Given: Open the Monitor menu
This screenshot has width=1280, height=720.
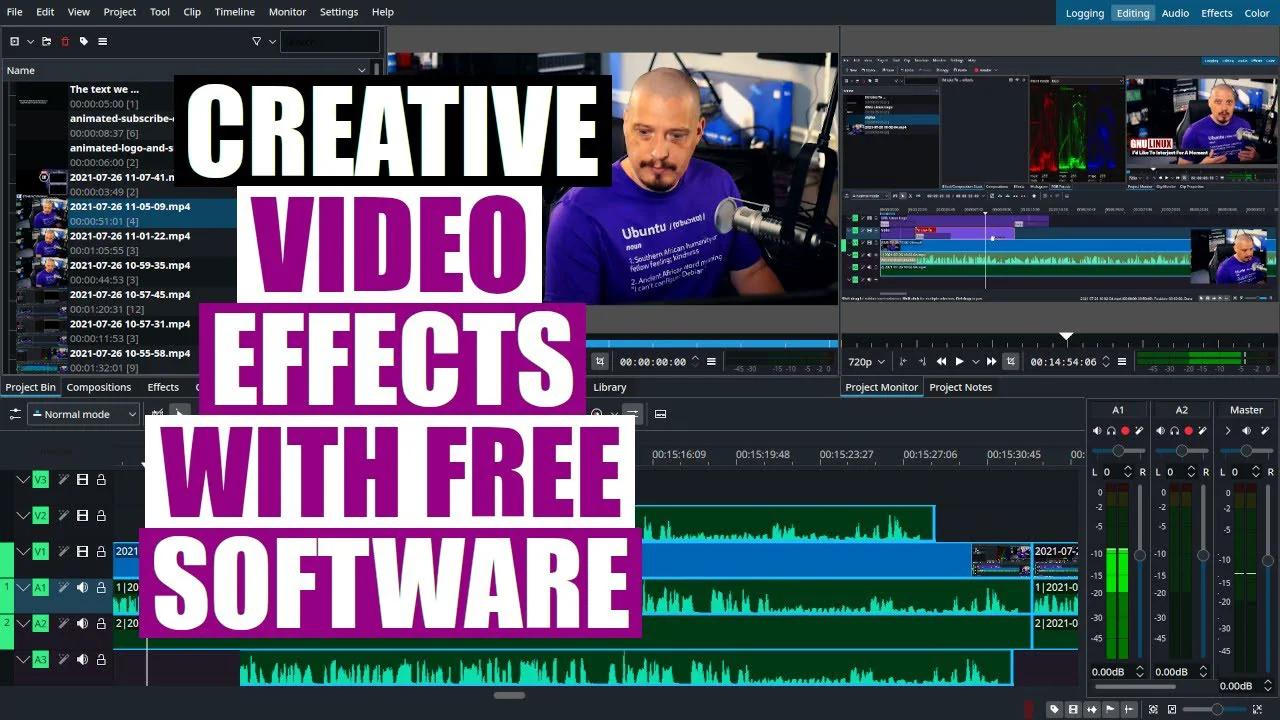Looking at the screenshot, I should point(288,12).
